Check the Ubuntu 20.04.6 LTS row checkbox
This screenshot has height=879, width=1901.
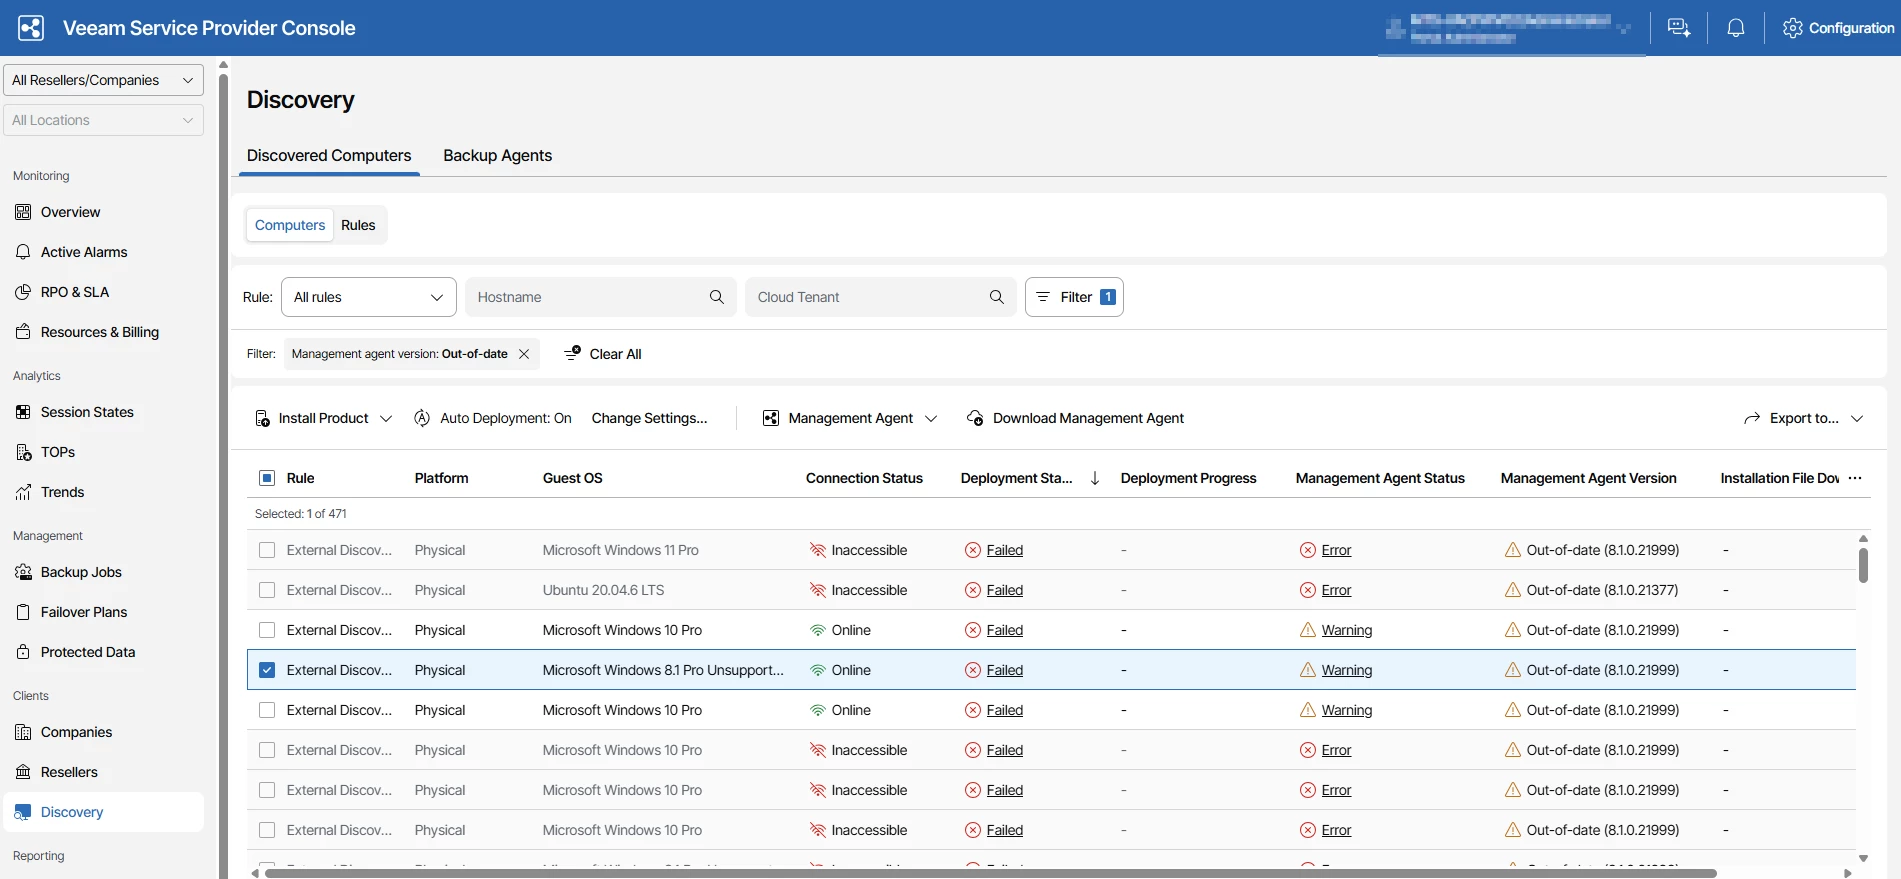[267, 590]
